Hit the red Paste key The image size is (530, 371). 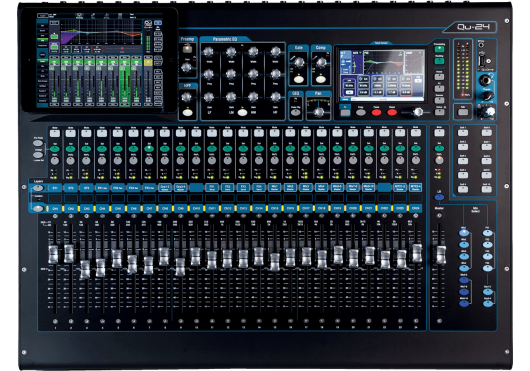[376, 112]
